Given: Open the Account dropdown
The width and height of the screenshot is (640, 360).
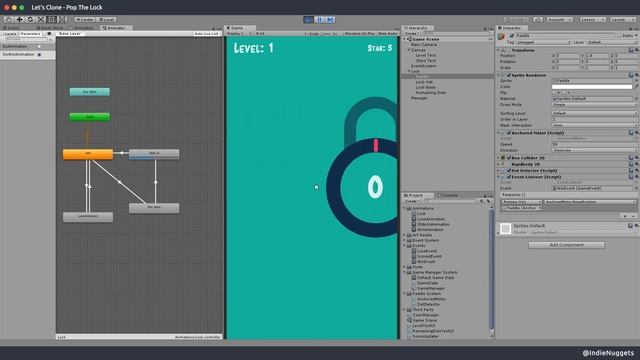Looking at the screenshot, I should (x=559, y=19).
